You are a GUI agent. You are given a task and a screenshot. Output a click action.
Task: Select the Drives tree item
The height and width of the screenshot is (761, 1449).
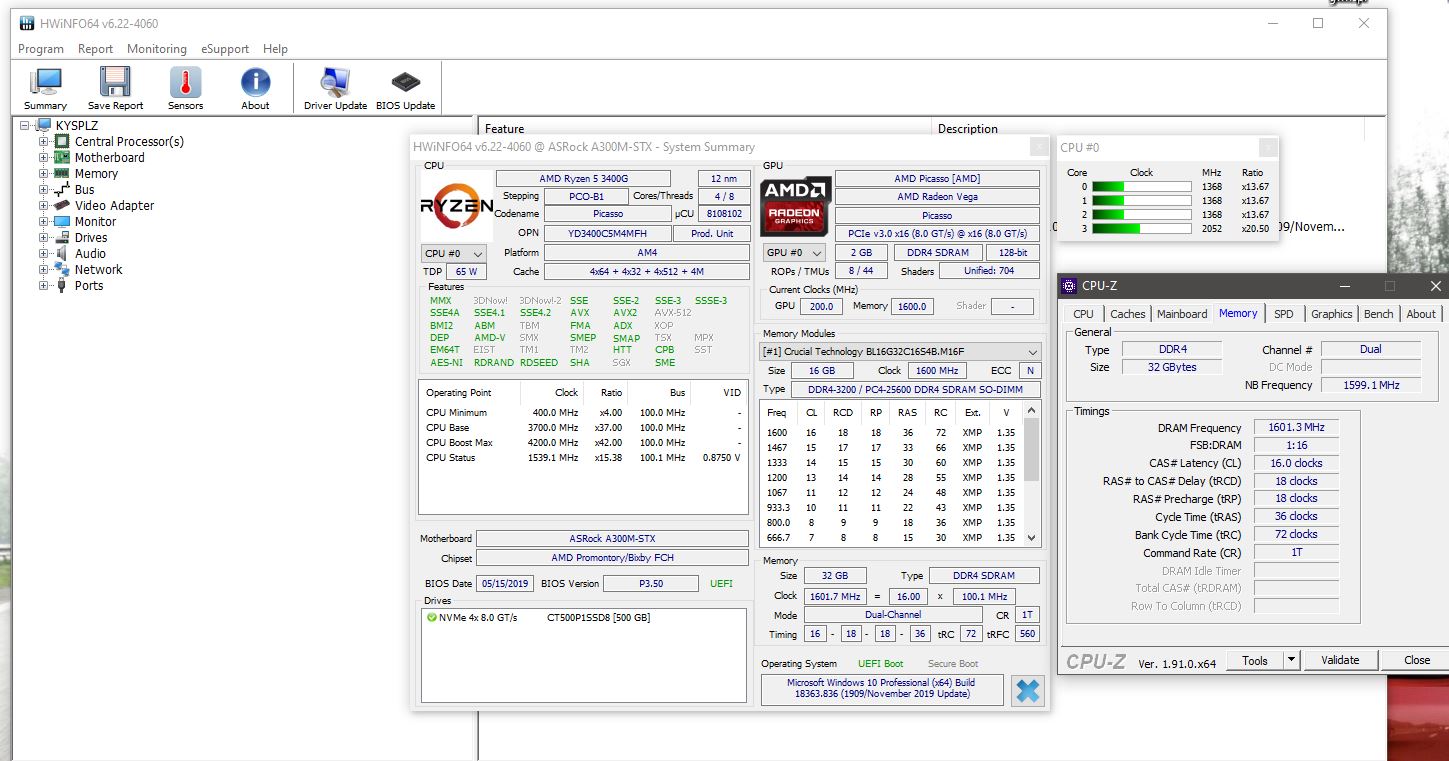[x=90, y=238]
